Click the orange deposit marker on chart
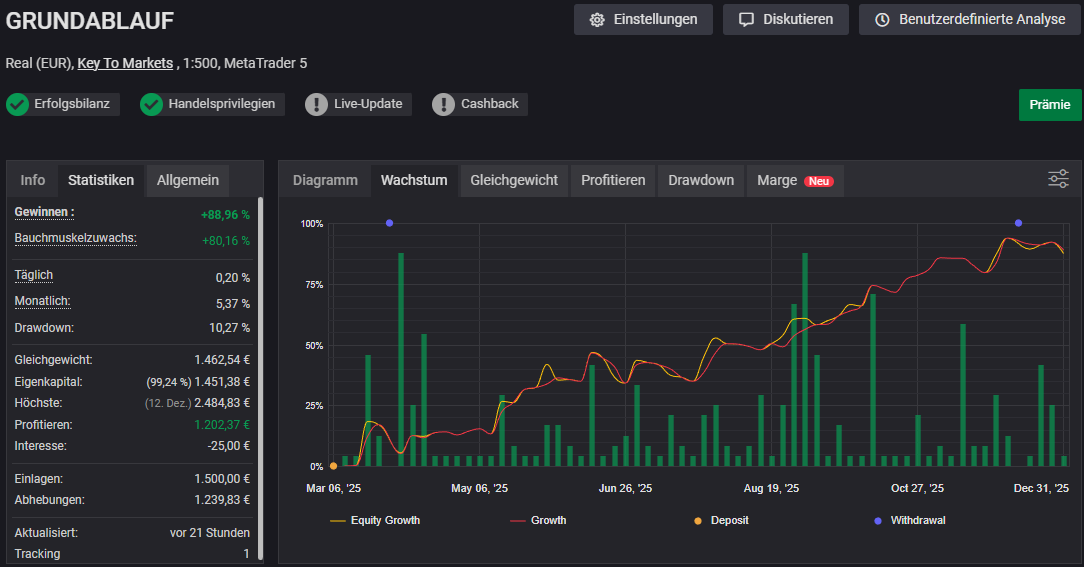The width and height of the screenshot is (1084, 567). (333, 466)
